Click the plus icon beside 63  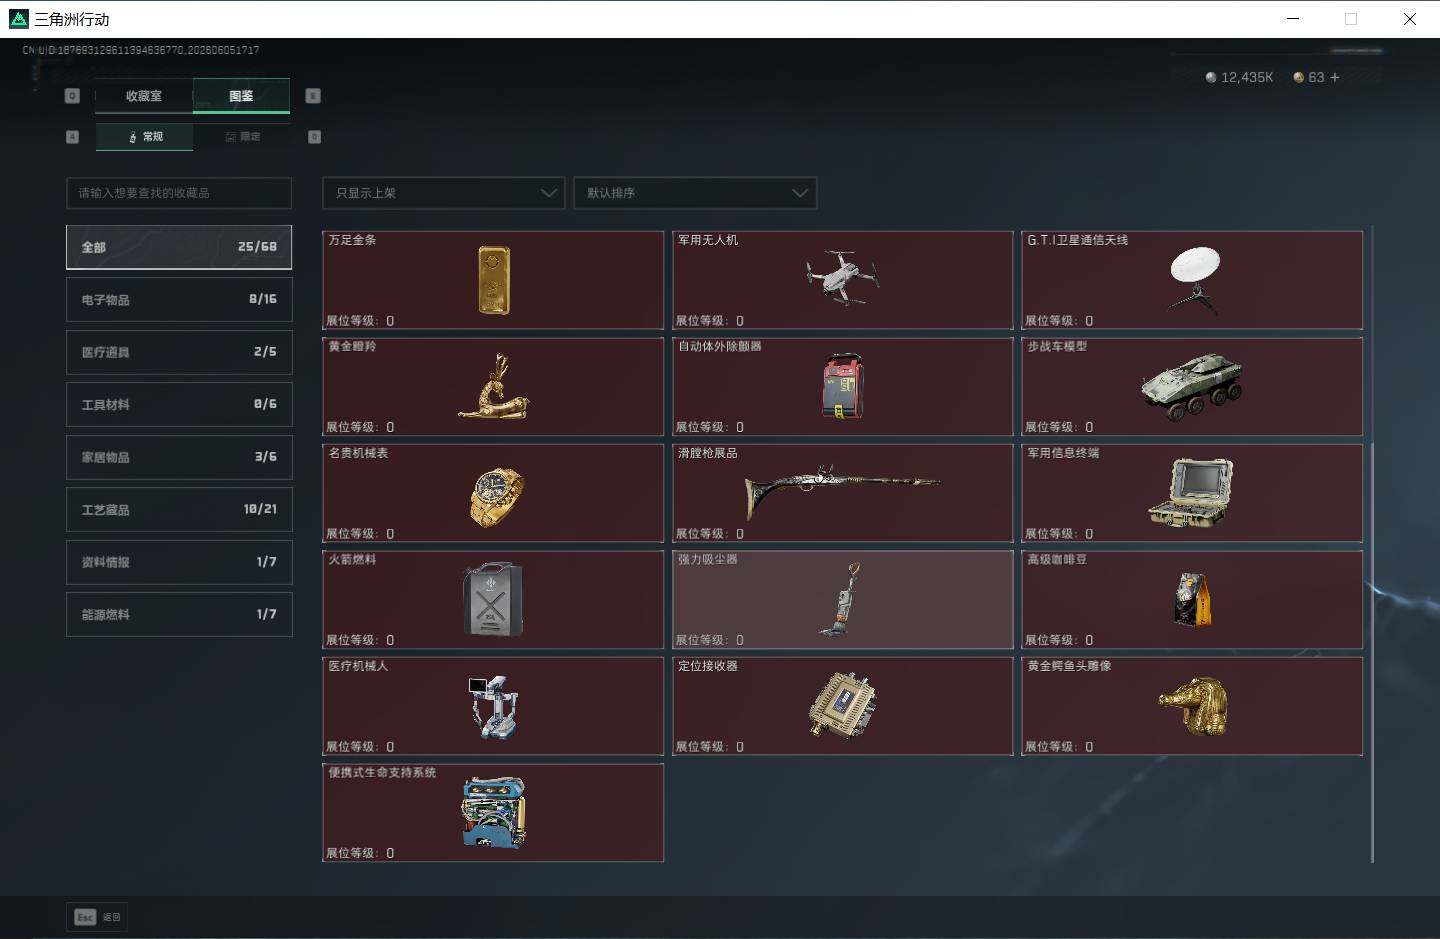[x=1334, y=77]
